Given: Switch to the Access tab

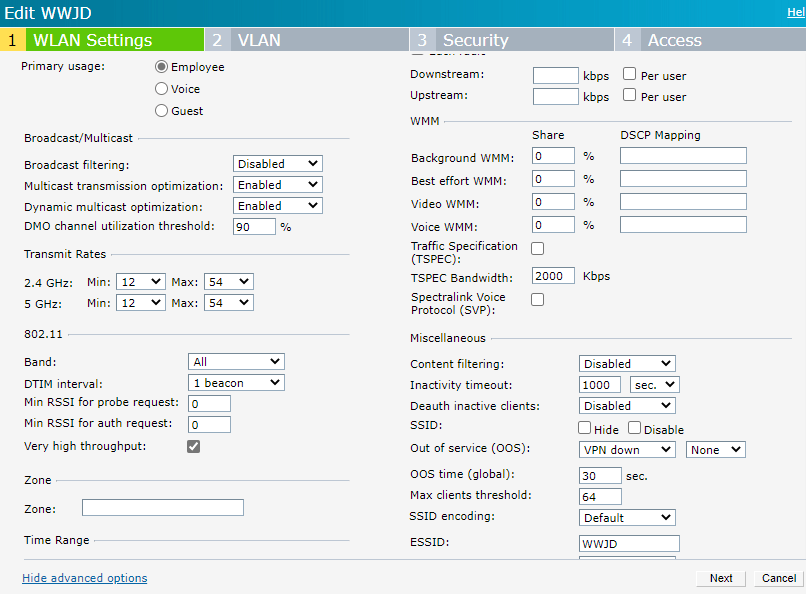Looking at the screenshot, I should pyautogui.click(x=671, y=40).
